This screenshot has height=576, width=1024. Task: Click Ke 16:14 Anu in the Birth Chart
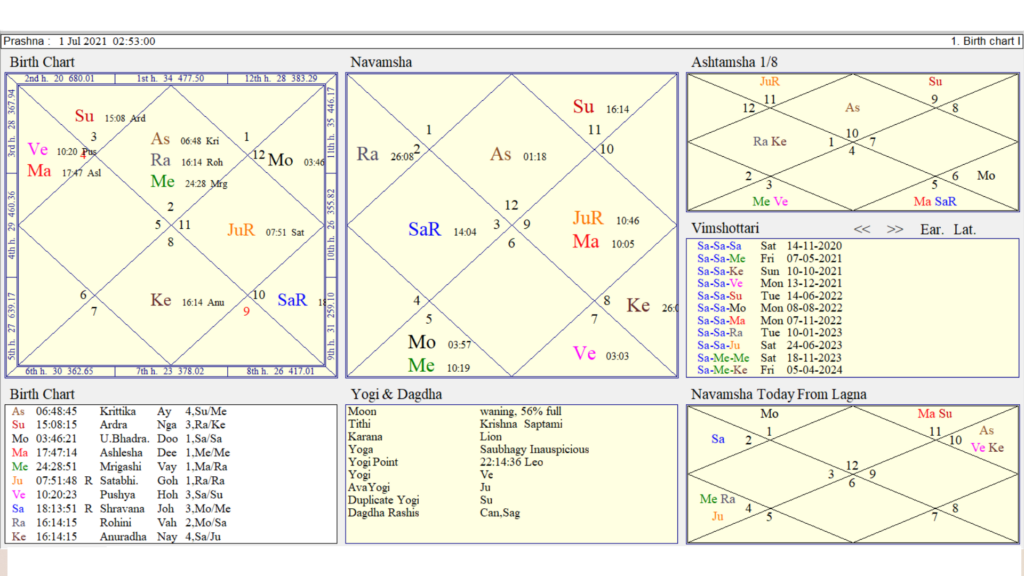click(187, 301)
